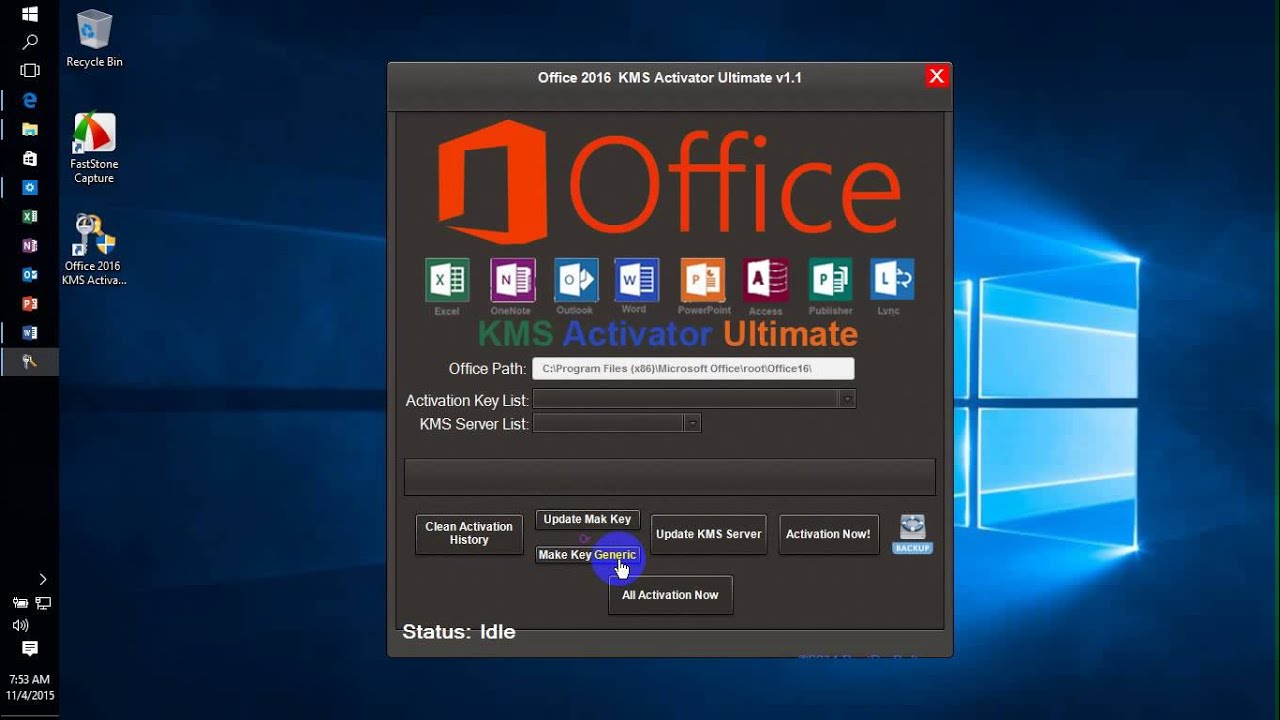Click the Activation Now! button

click(x=828, y=534)
